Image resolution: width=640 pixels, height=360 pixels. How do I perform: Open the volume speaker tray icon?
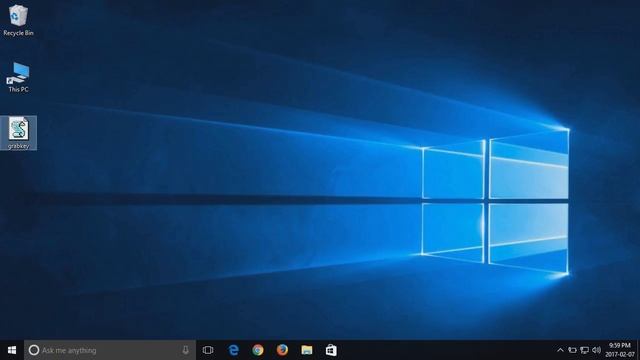click(597, 350)
